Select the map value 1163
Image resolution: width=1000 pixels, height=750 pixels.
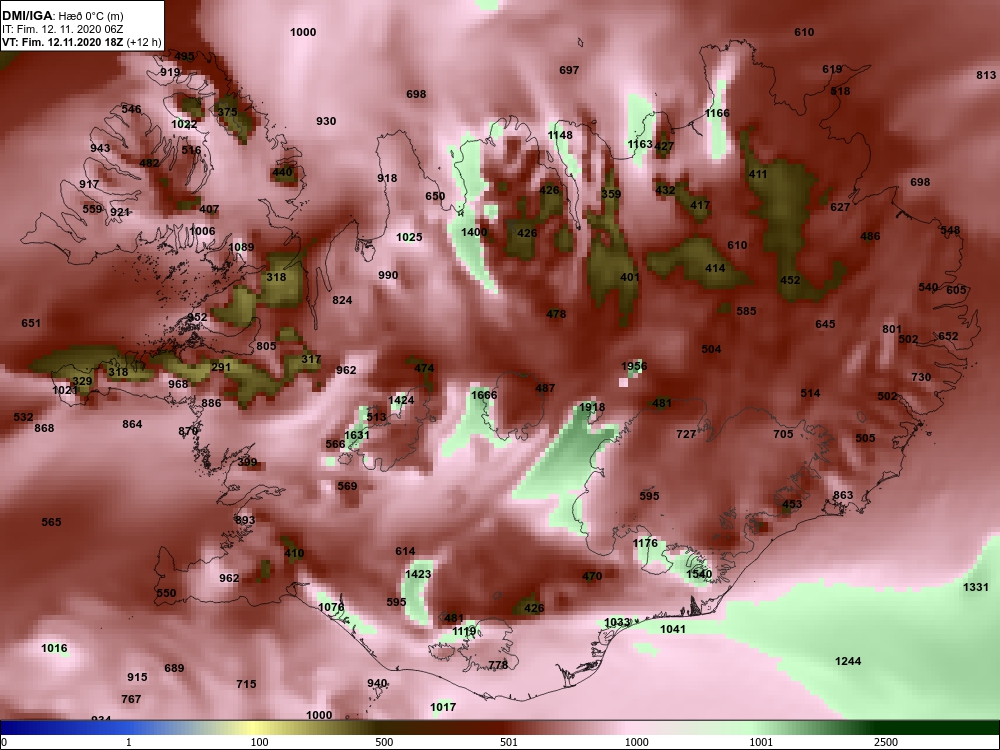(640, 144)
